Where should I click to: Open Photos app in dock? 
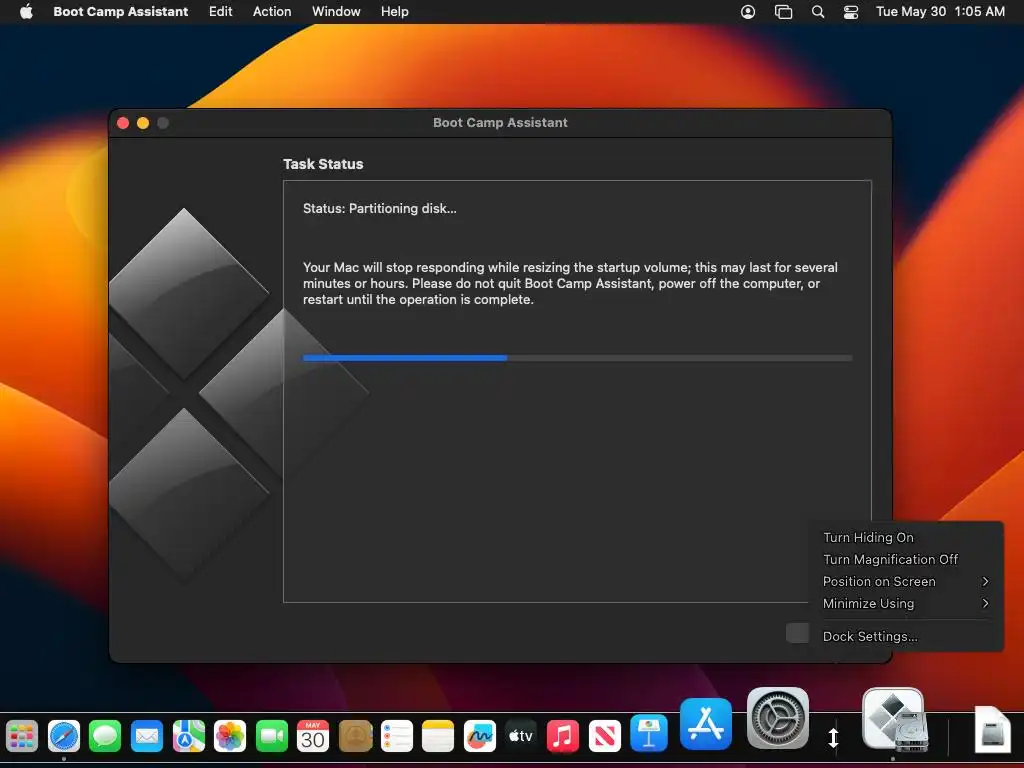pyautogui.click(x=230, y=737)
